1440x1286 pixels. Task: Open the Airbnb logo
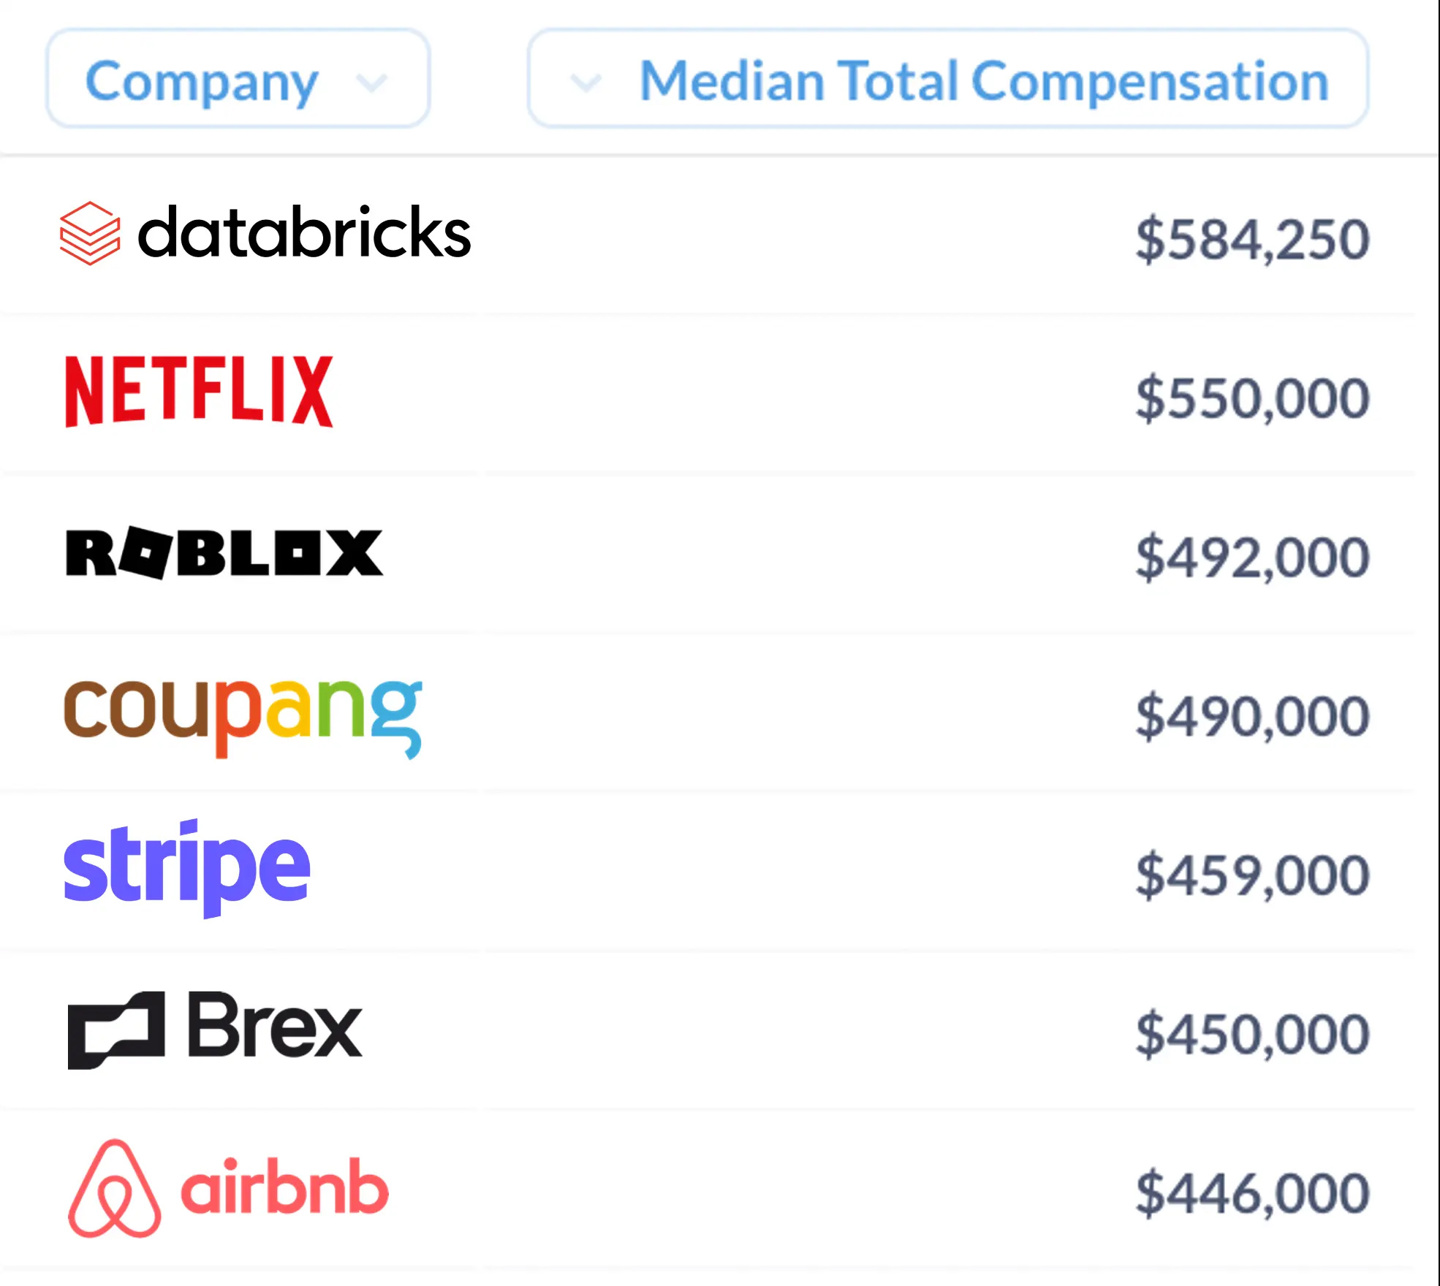pyautogui.click(x=228, y=1188)
